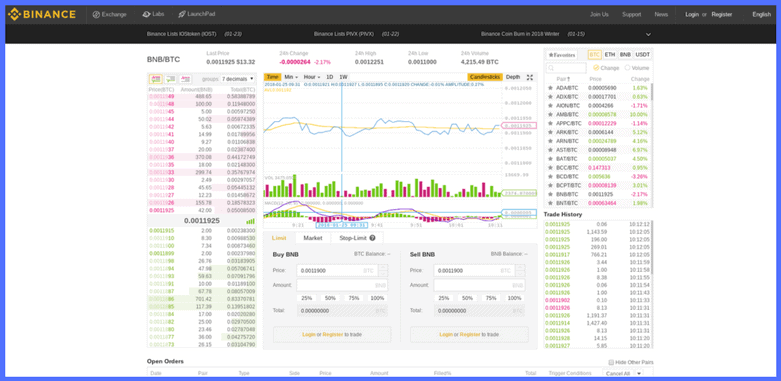781x381 pixels.
Task: Select the BNB market tab
Action: pyautogui.click(x=625, y=55)
